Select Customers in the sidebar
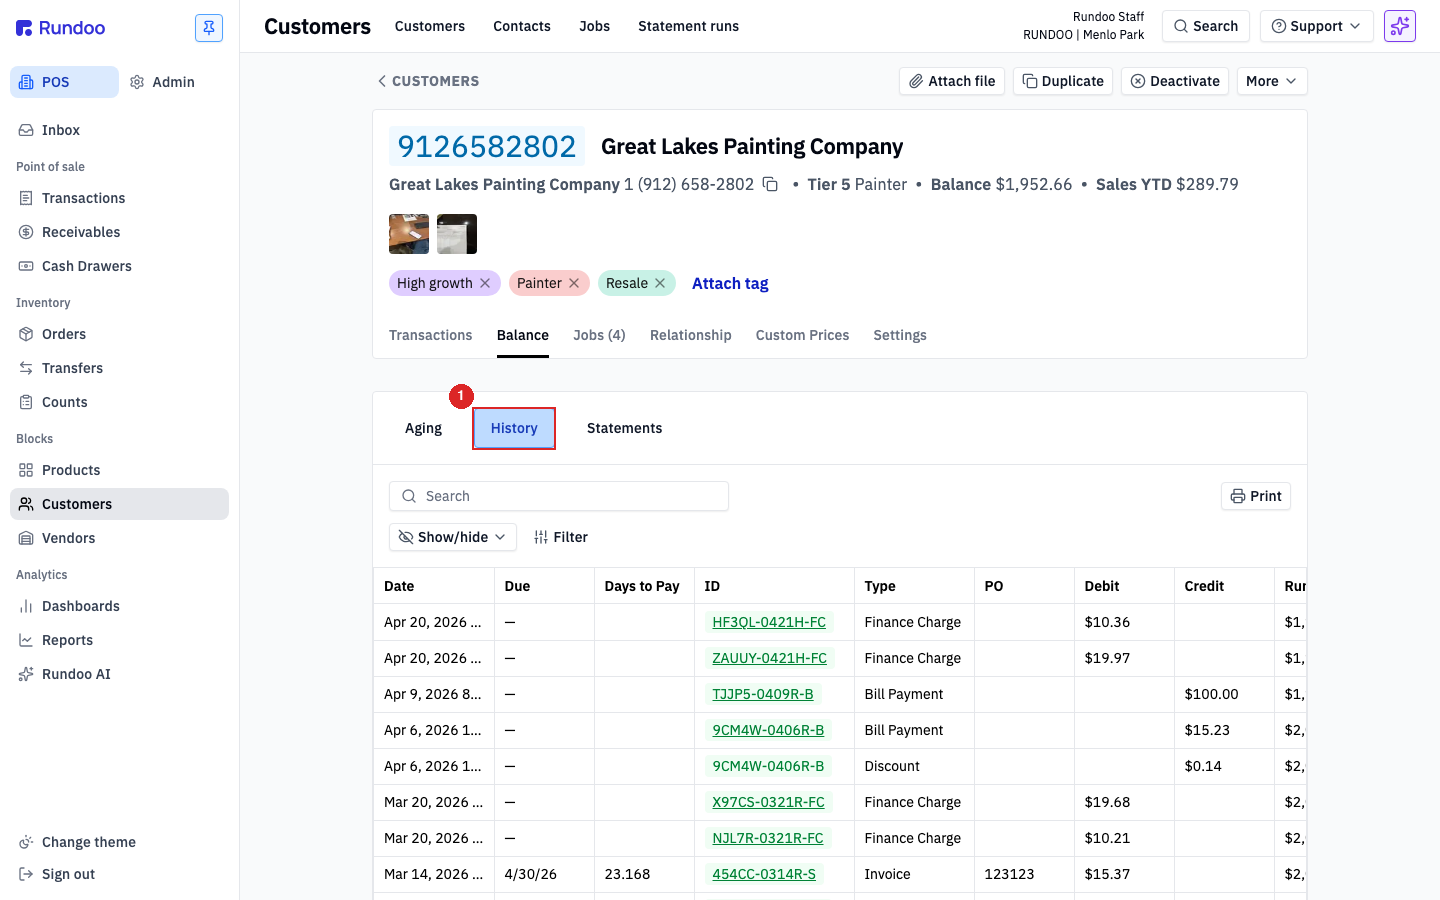The width and height of the screenshot is (1440, 900). tap(120, 504)
